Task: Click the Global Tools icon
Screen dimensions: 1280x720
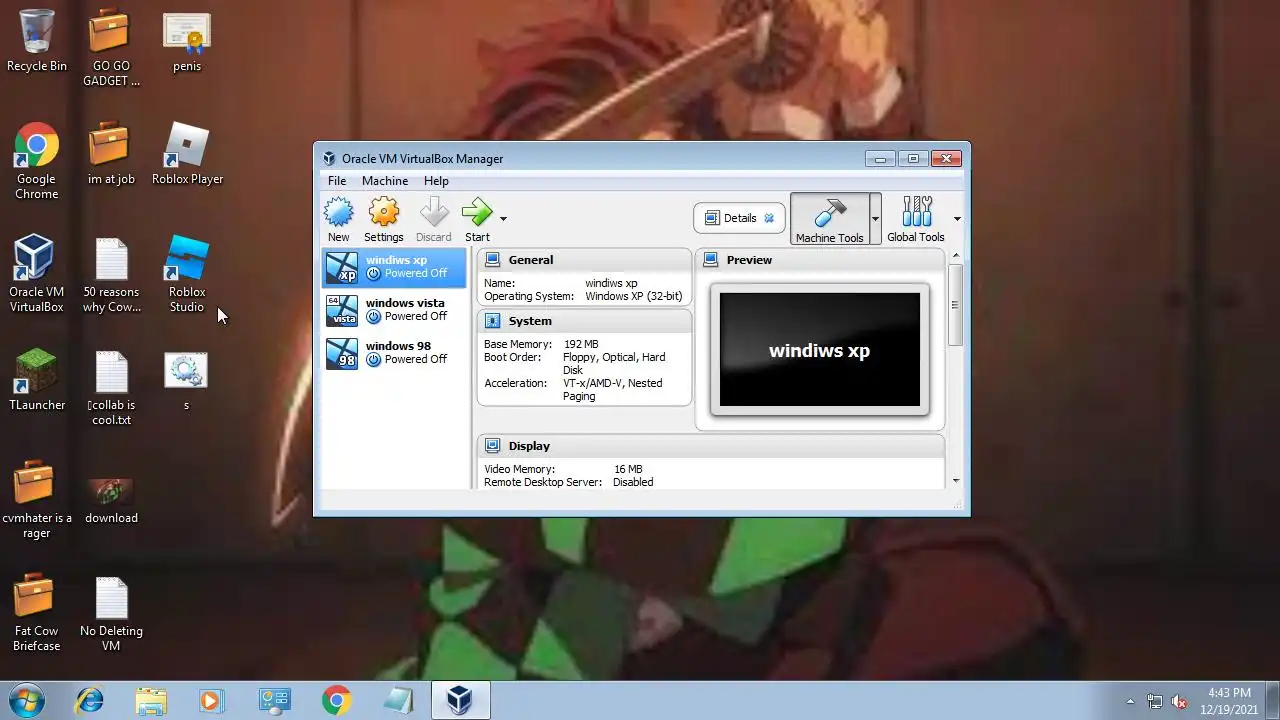Action: click(x=916, y=212)
